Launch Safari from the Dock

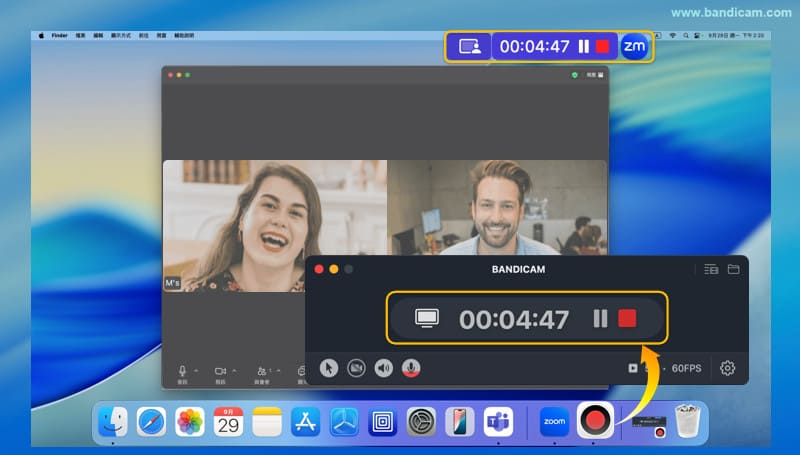click(152, 422)
